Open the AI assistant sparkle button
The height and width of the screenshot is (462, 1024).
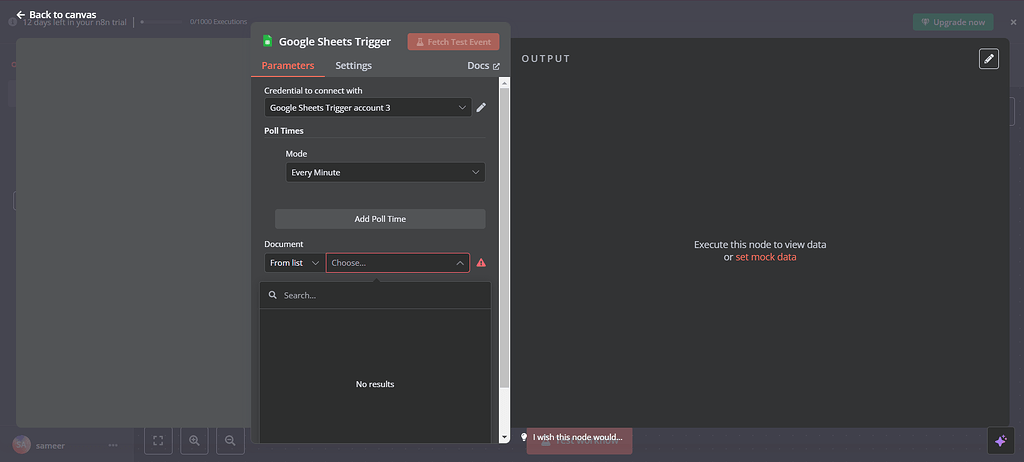pos(999,440)
